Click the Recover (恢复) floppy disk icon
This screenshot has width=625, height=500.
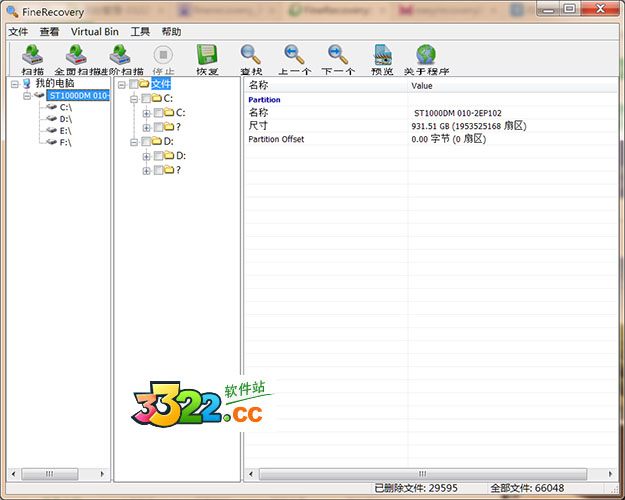[x=207, y=55]
